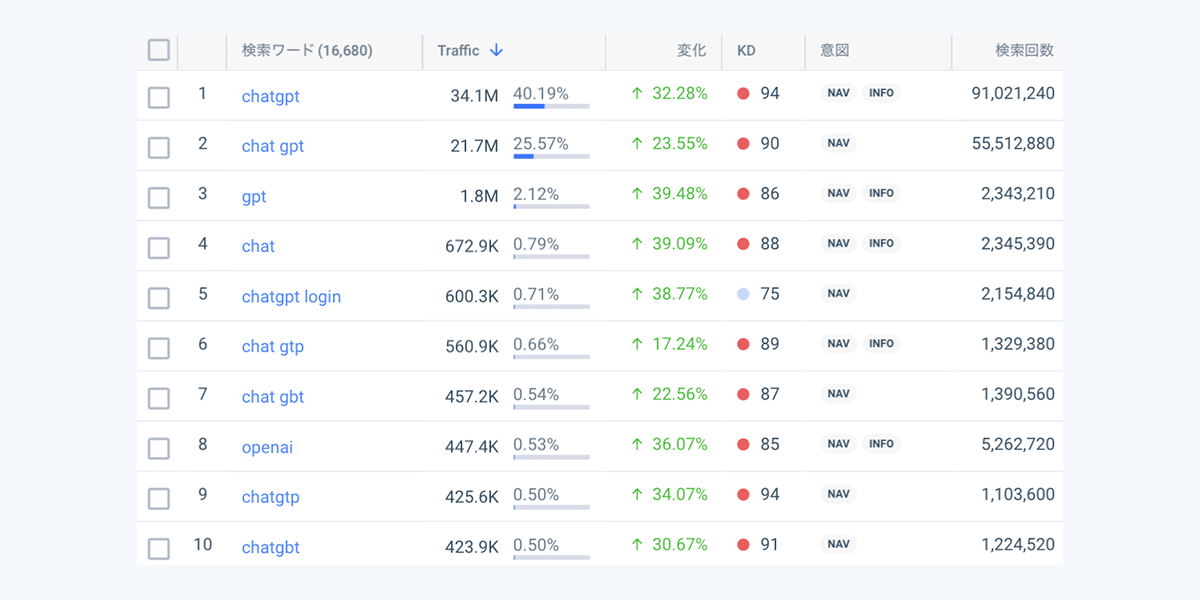1200x600 pixels.
Task: Click the NAV tag in chatgbt row
Action: (838, 544)
